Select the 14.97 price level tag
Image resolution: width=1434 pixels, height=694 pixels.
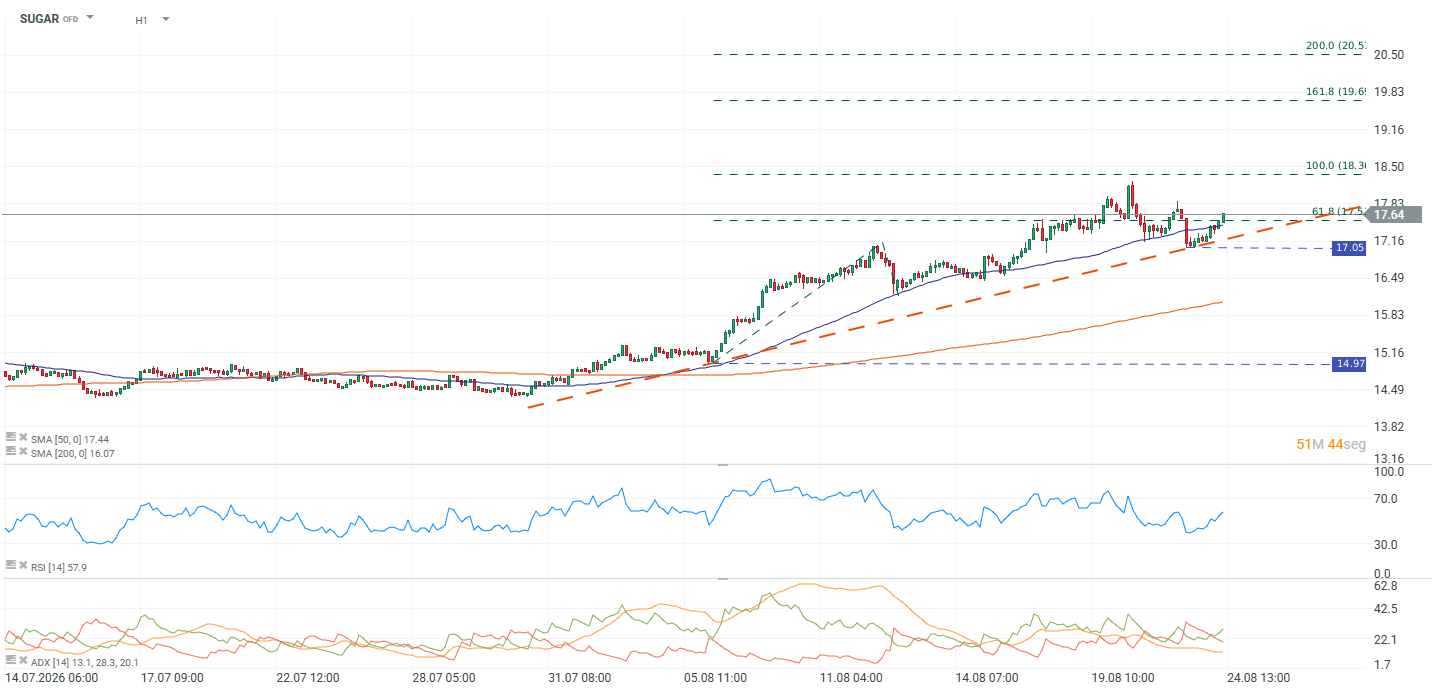click(1349, 364)
